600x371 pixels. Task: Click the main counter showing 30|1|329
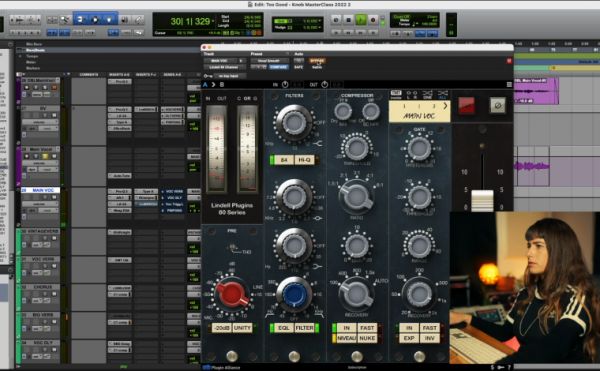pyautogui.click(x=190, y=21)
